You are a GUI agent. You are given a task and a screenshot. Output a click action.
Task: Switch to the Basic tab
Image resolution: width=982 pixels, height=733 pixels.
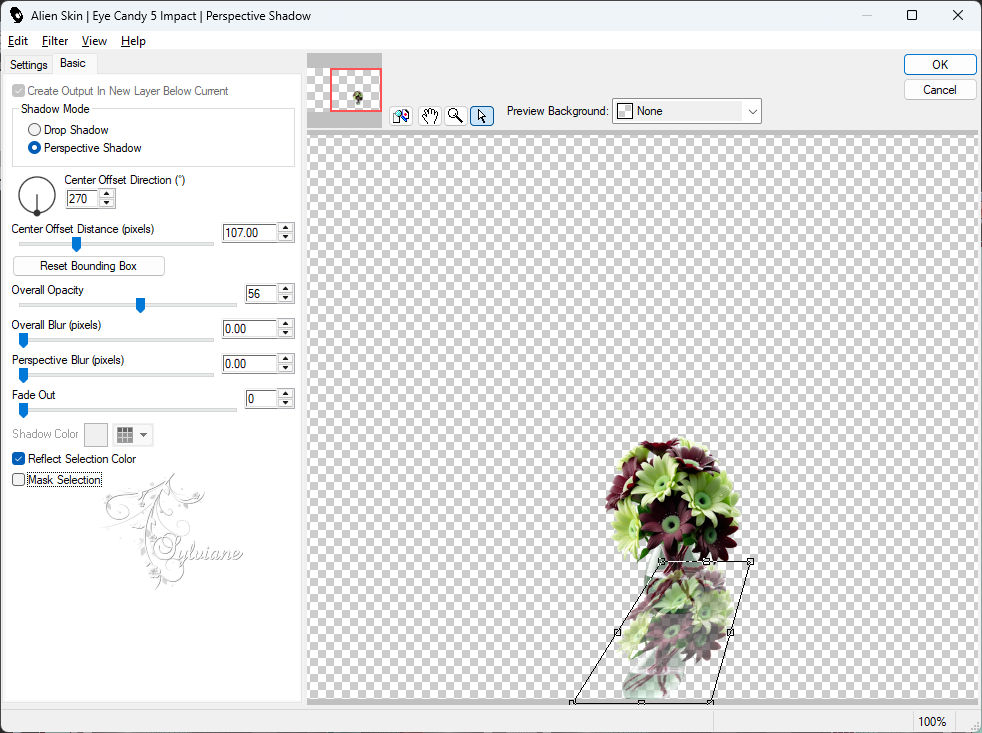click(73, 63)
